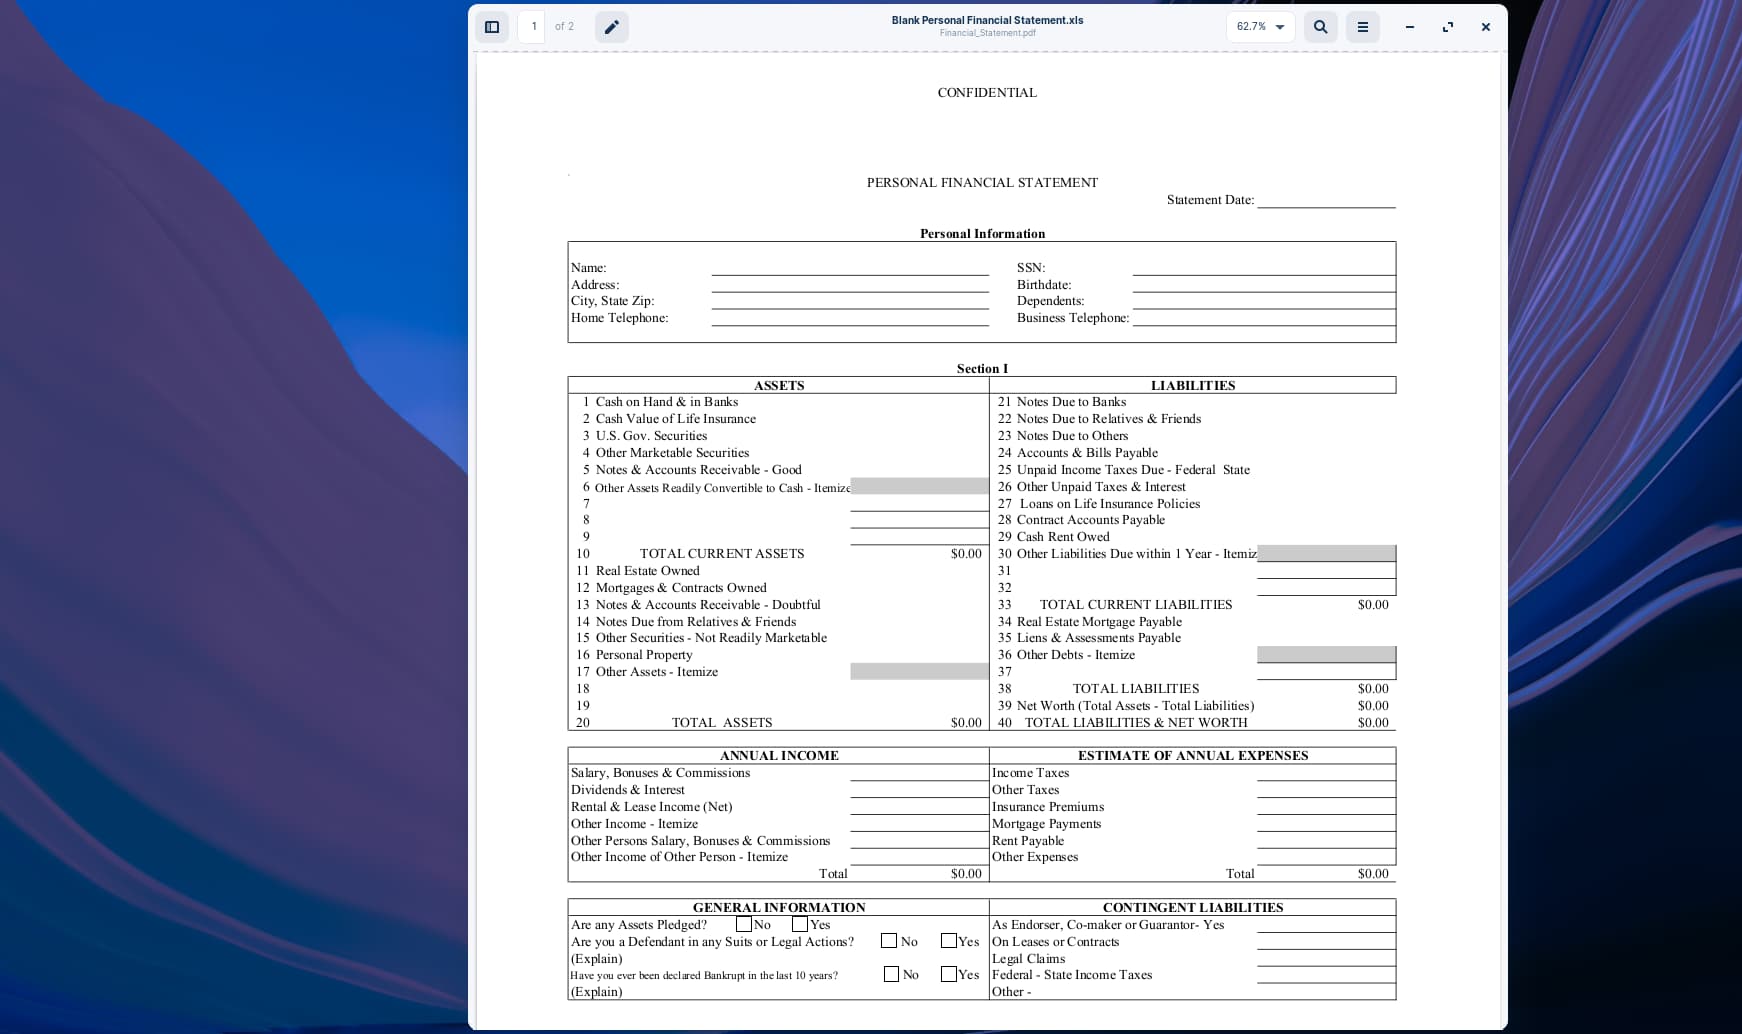
Task: Click the window title 'Blank Personal Financial Statement.xls'
Action: point(987,20)
